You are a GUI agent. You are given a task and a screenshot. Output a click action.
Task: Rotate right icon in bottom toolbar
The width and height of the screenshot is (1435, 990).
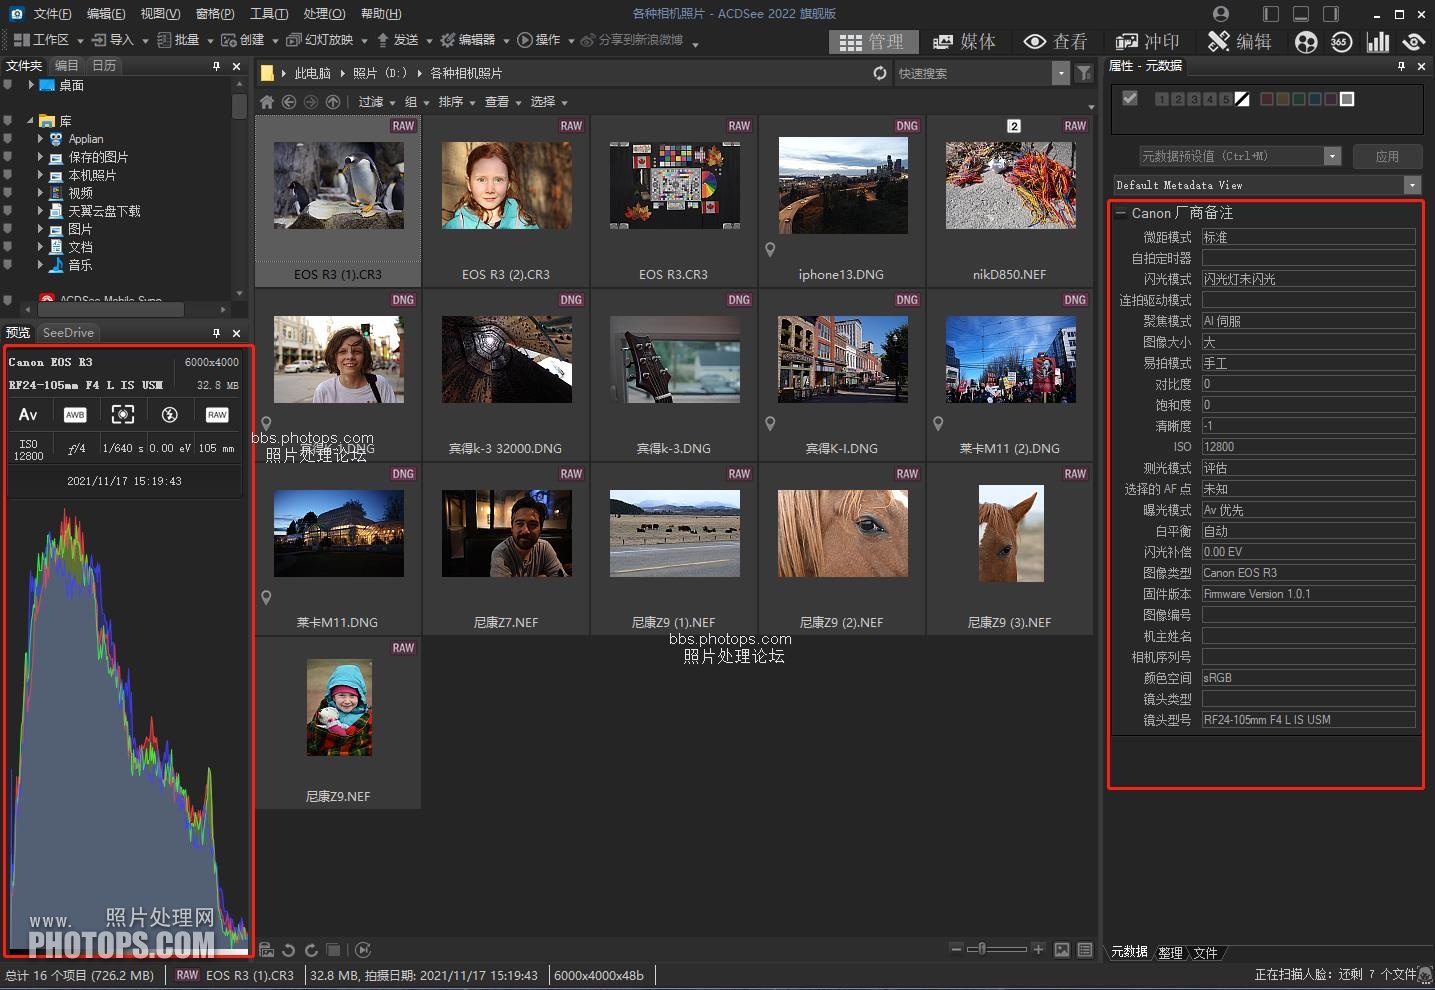click(311, 950)
